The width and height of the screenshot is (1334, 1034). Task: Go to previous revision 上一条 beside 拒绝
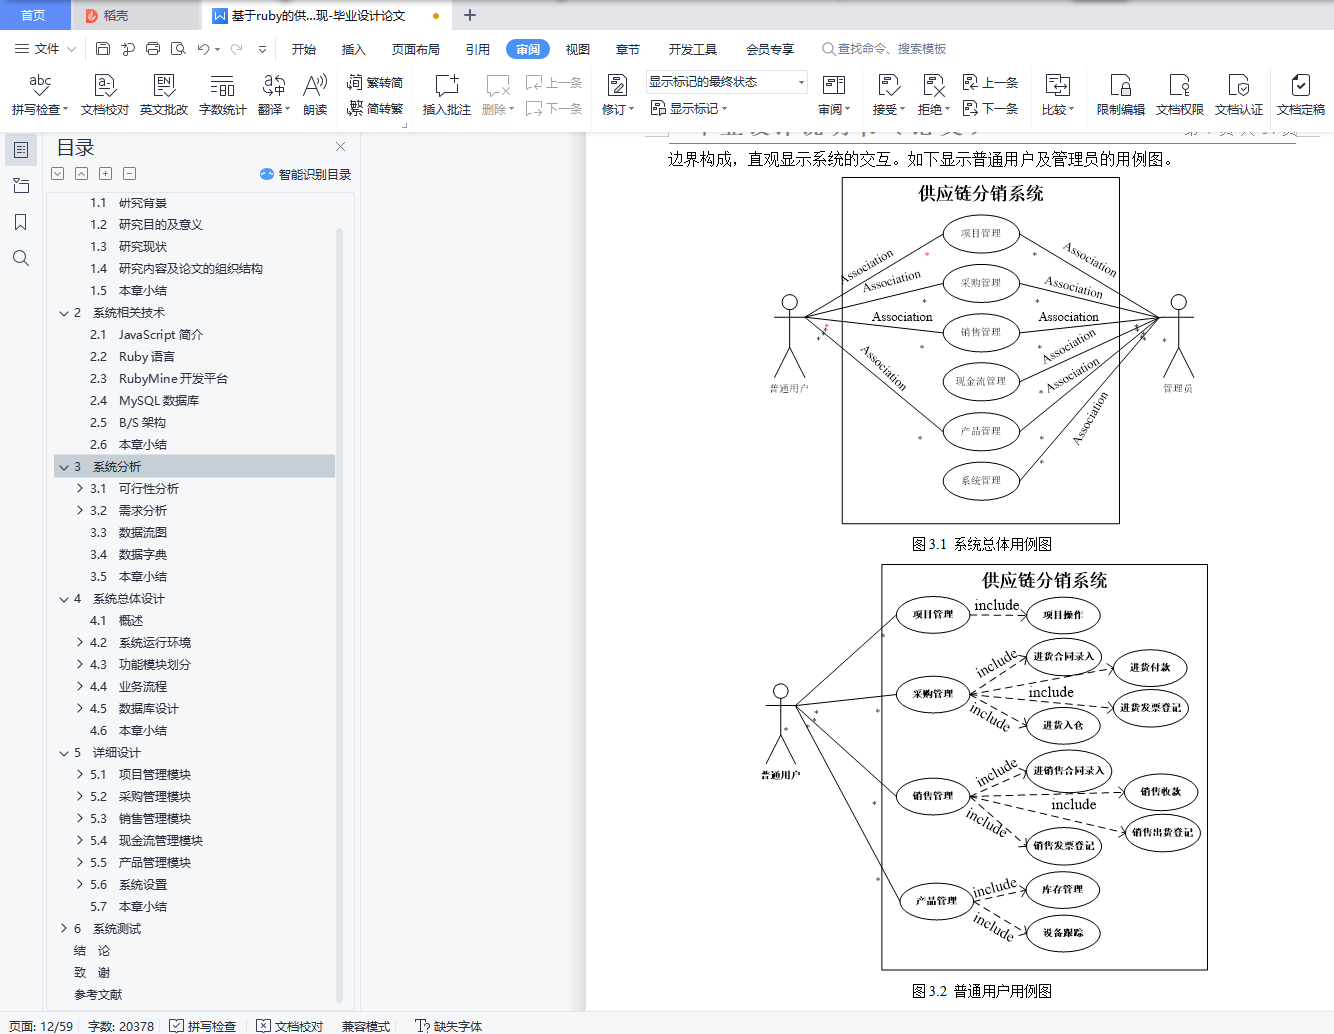[x=990, y=83]
